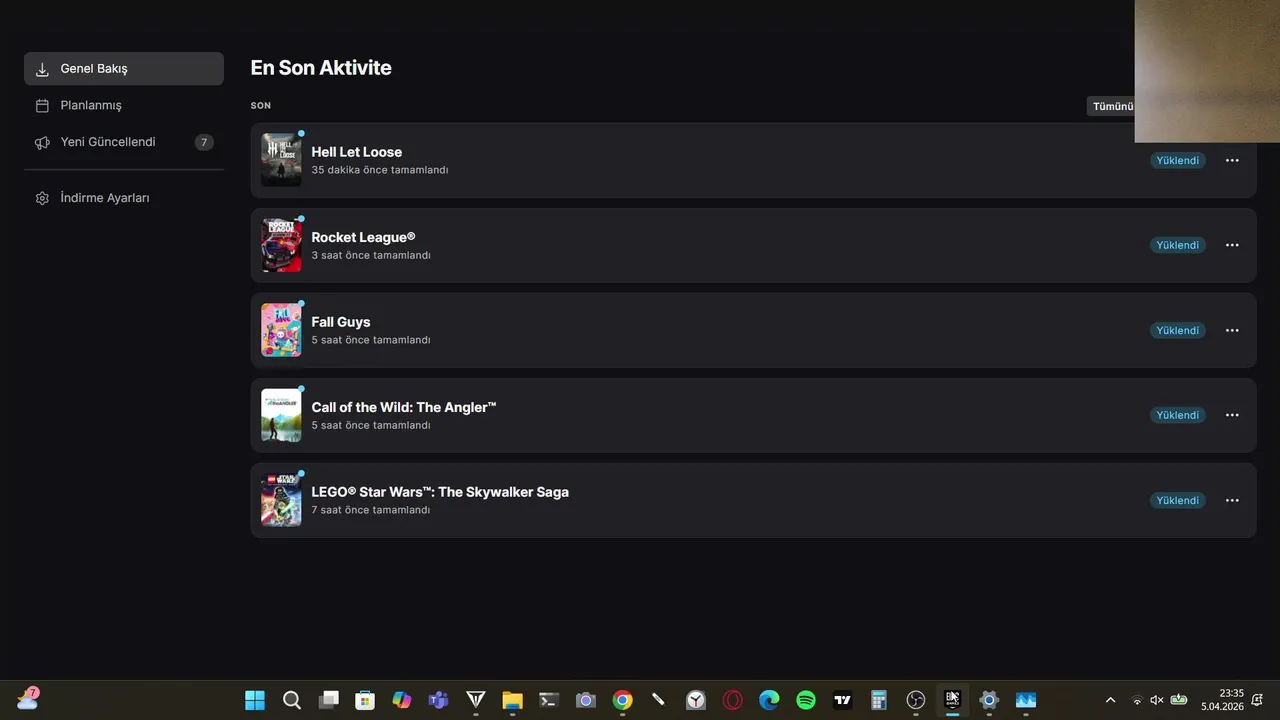The image size is (1280, 720).
Task: Open more options for Fall Guys
Action: pyautogui.click(x=1232, y=330)
